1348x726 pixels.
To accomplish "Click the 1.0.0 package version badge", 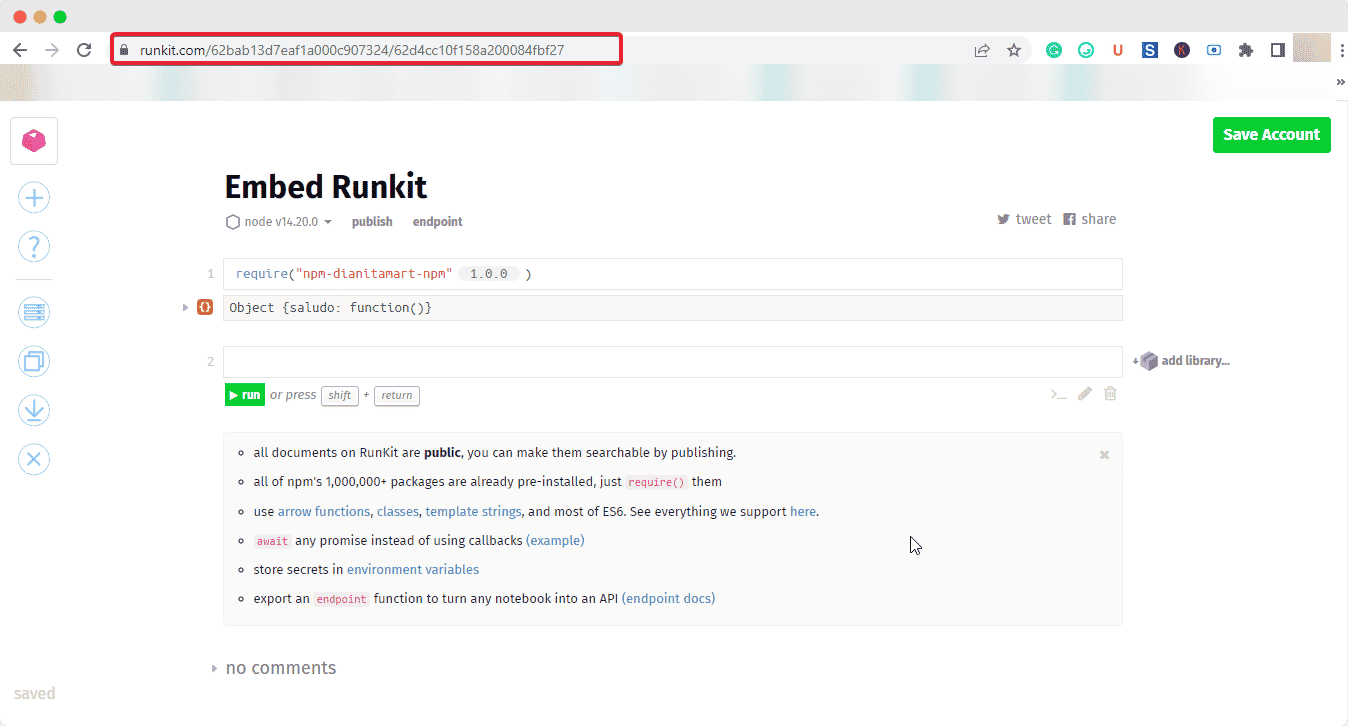I will 489,274.
